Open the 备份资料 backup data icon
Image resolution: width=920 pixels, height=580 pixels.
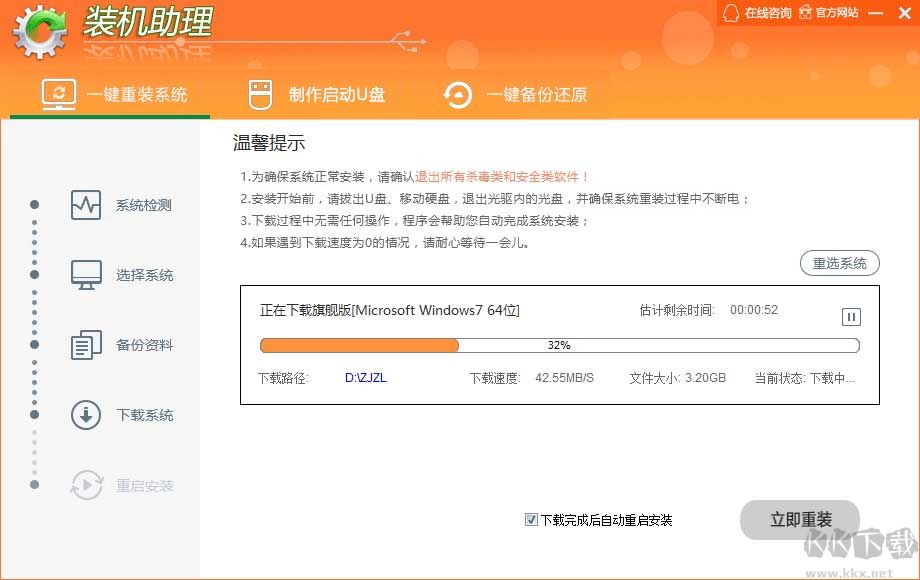click(x=86, y=345)
